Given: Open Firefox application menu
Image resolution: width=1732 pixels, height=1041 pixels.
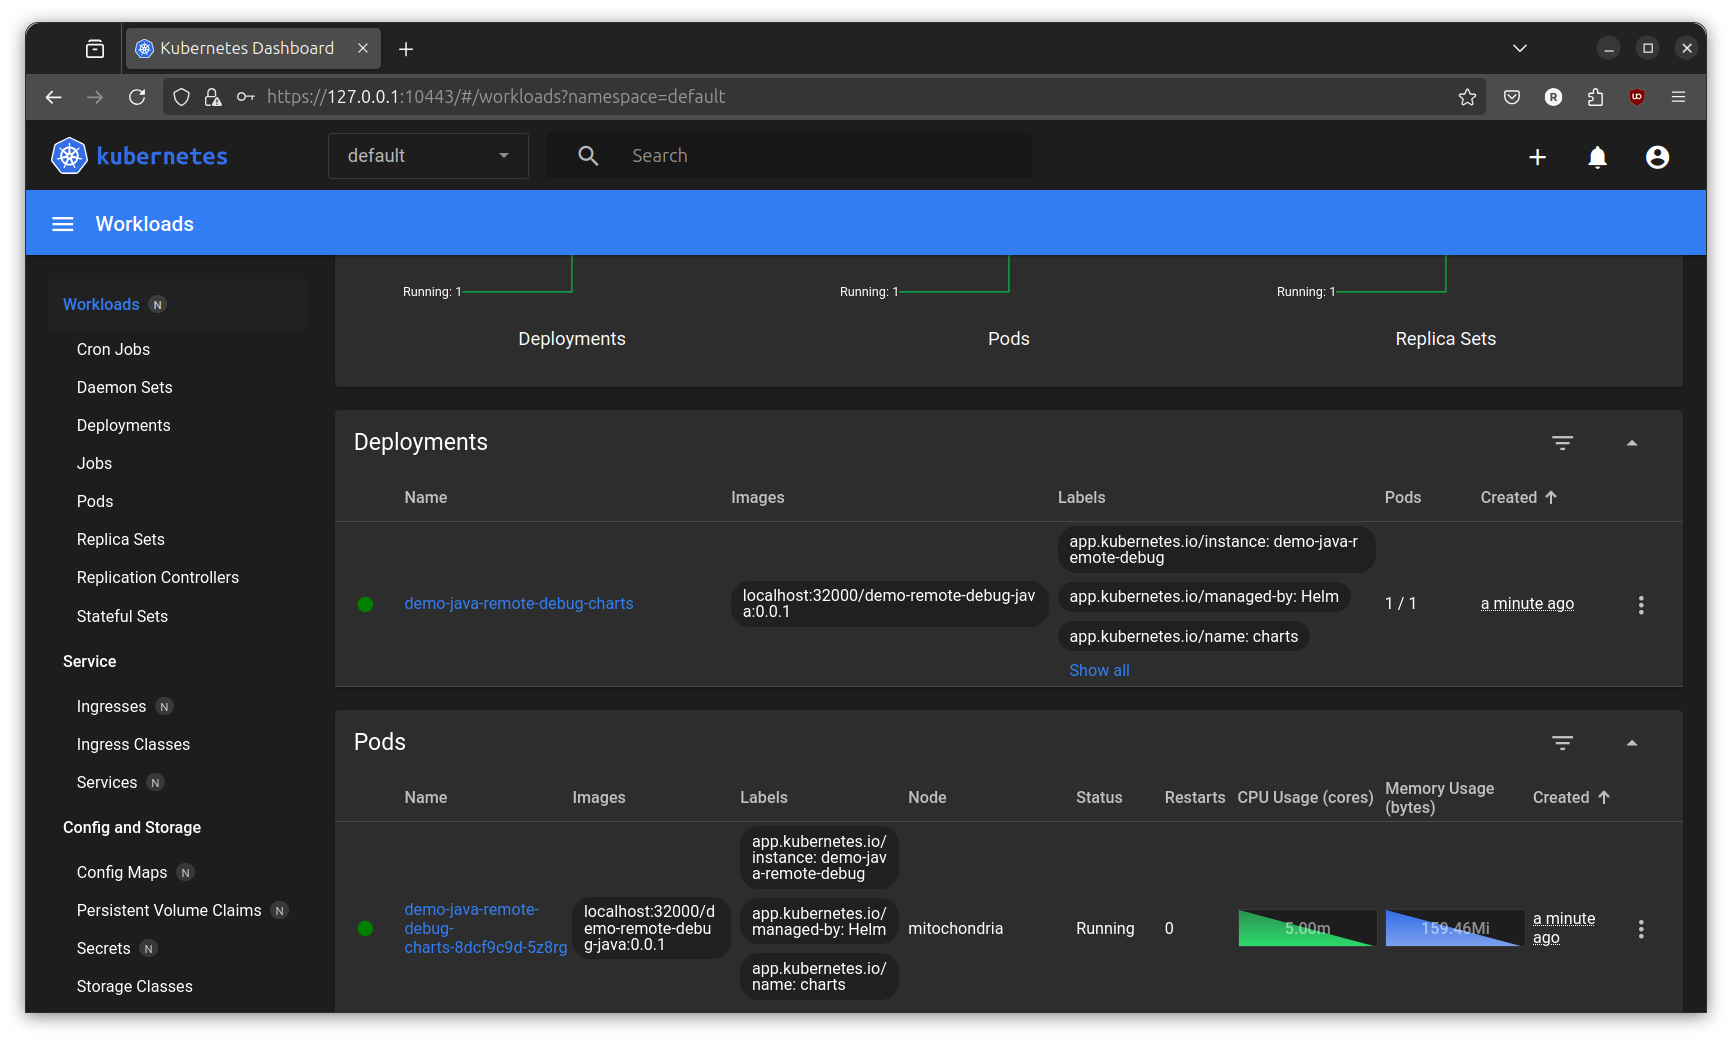Looking at the screenshot, I should 1678,97.
